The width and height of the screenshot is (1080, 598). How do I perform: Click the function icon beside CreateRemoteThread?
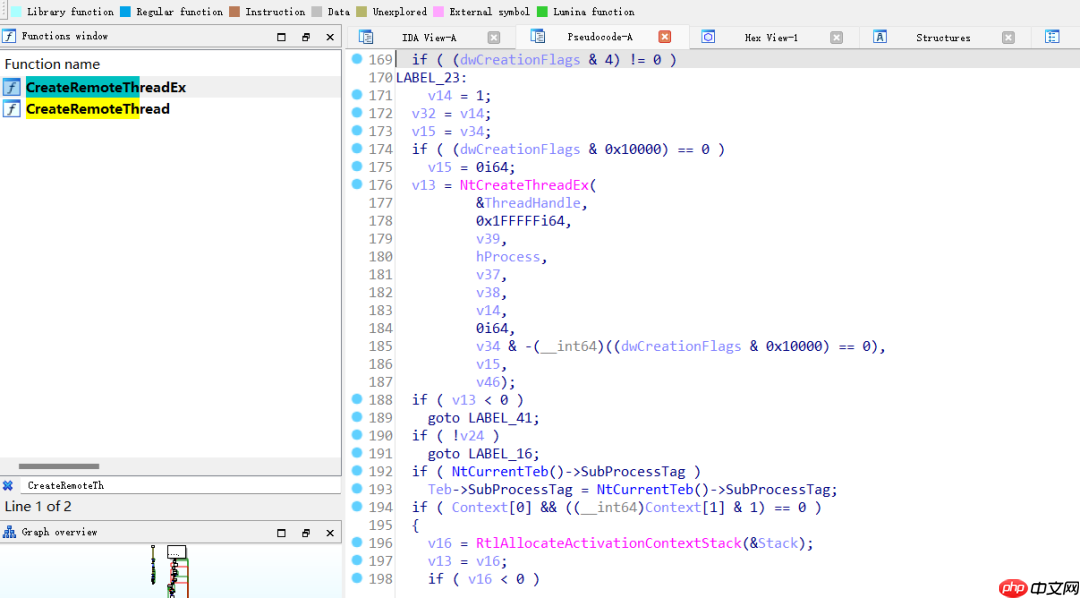[12, 109]
